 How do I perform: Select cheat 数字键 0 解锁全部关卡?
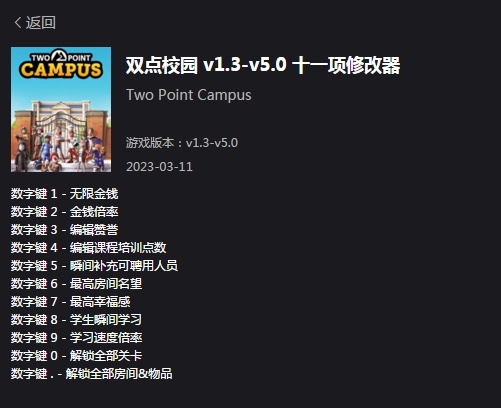tap(76, 356)
